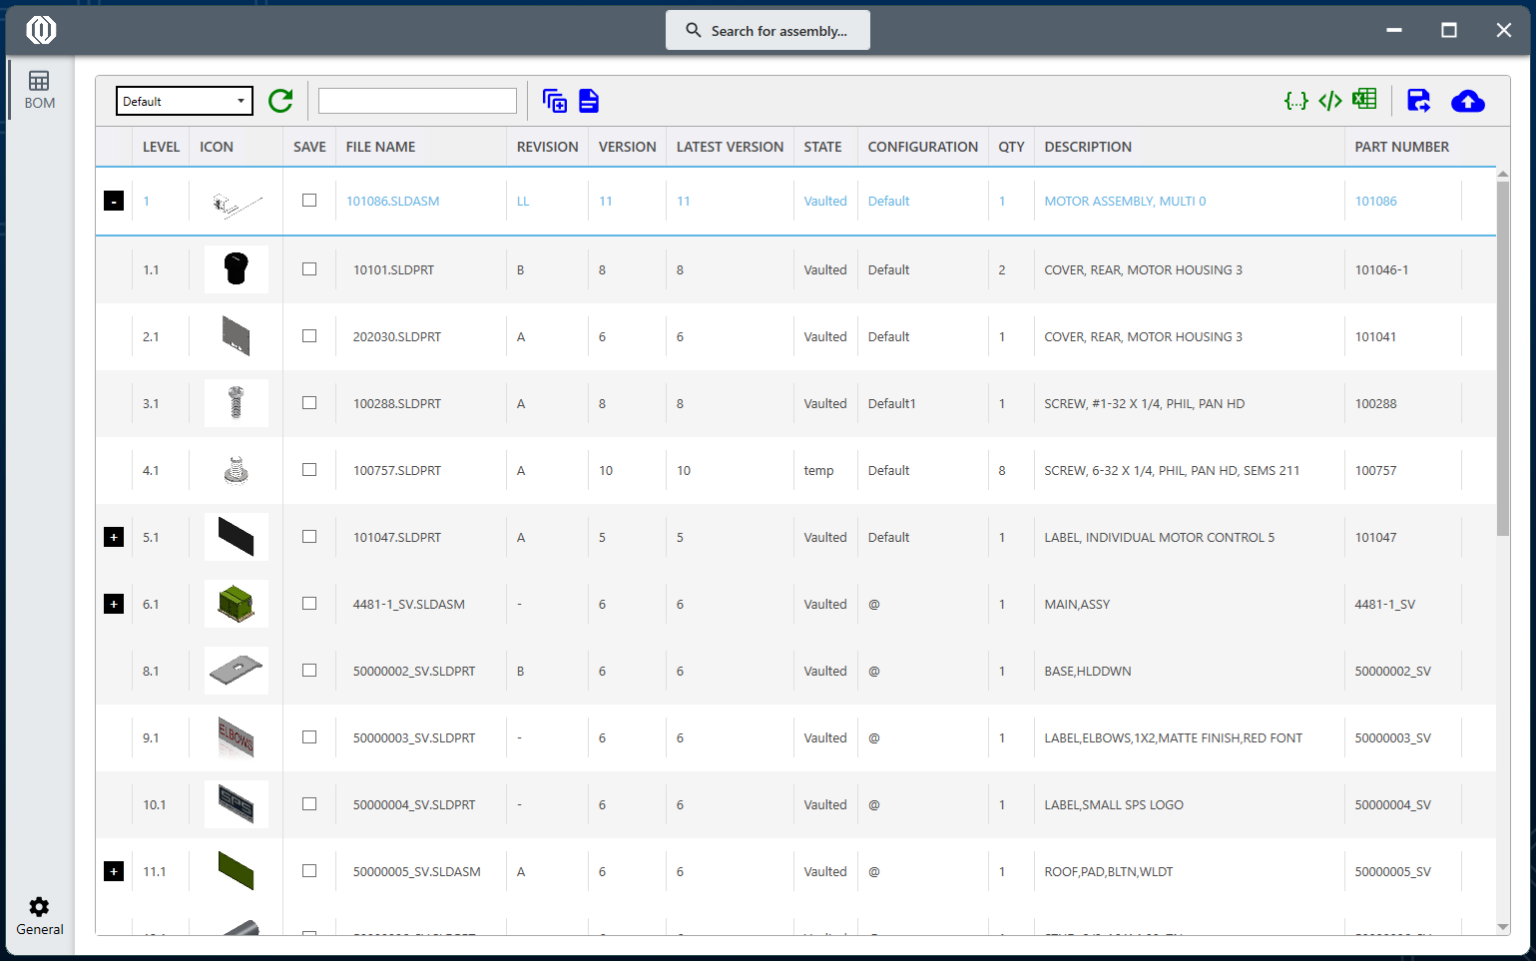
Task: Collapse the top-level 101086.SLDASM assembly
Action: tap(113, 200)
